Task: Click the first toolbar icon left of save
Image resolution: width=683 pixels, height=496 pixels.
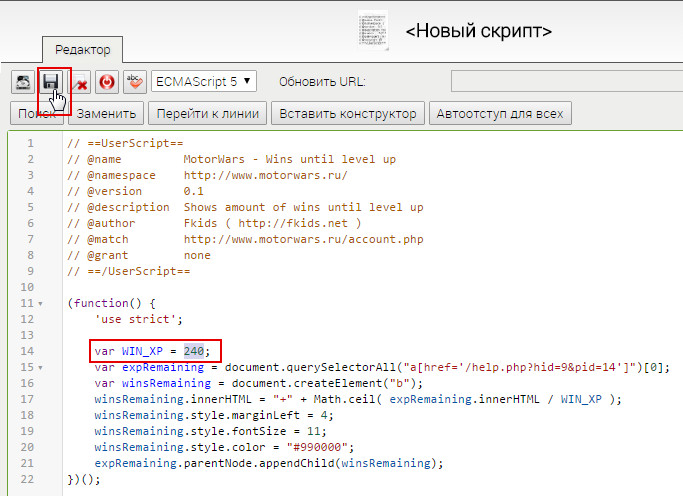Action: point(23,82)
